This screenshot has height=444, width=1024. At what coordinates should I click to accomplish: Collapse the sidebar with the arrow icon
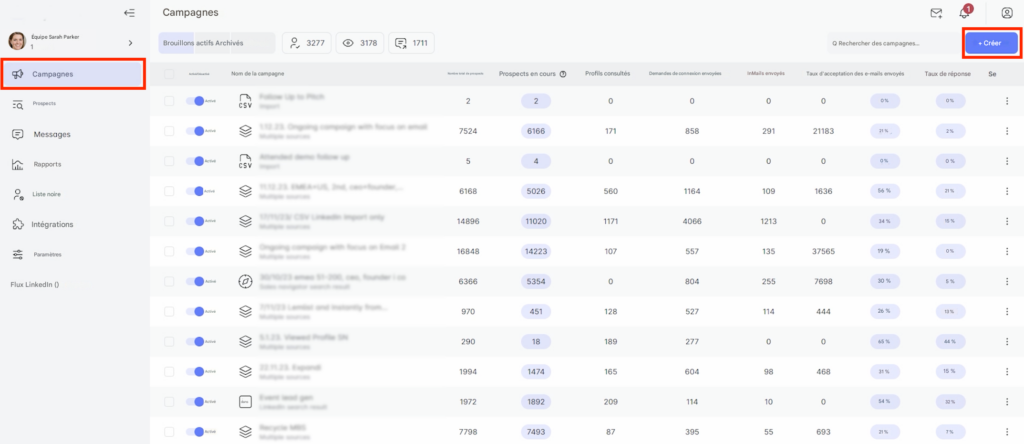pos(129,13)
